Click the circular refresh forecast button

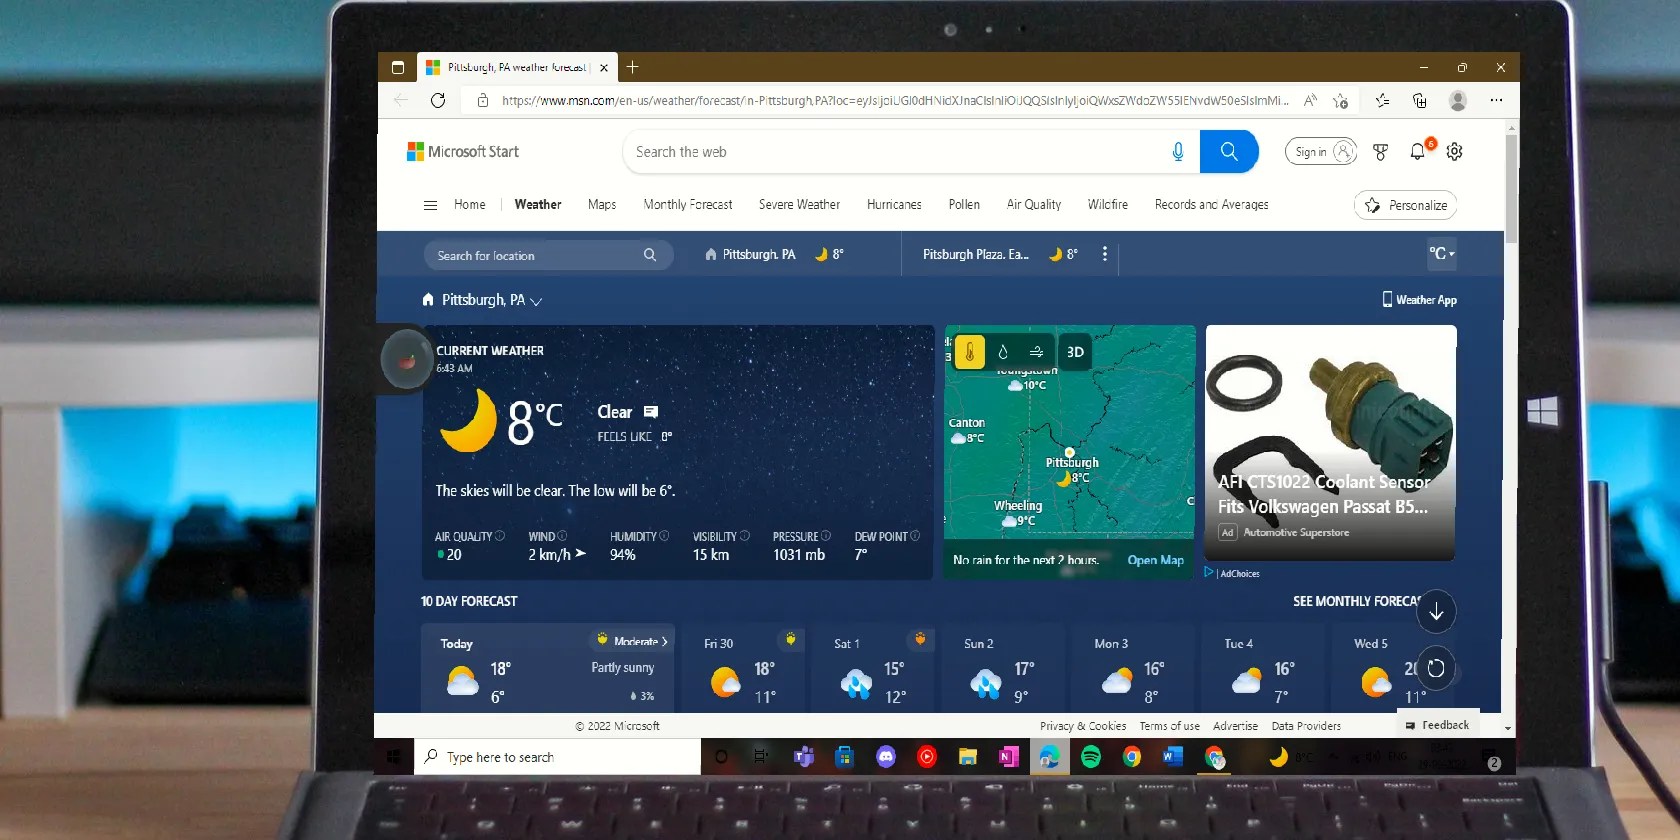coord(1436,669)
